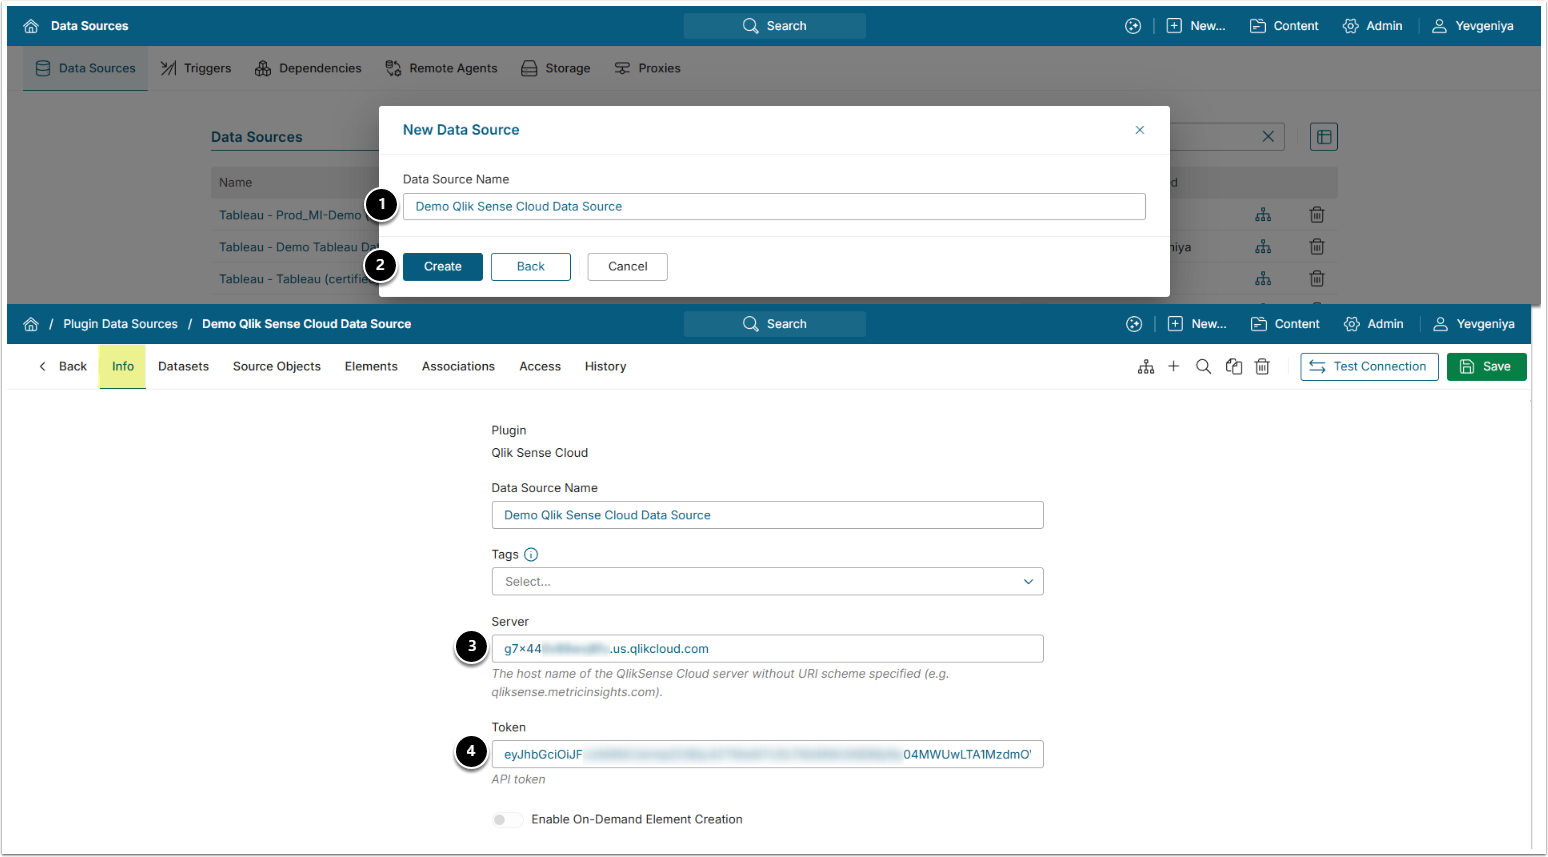Screen dimensions: 1548x857
Task: Click hierarchy icon in the editor toolbar
Action: 1146,367
